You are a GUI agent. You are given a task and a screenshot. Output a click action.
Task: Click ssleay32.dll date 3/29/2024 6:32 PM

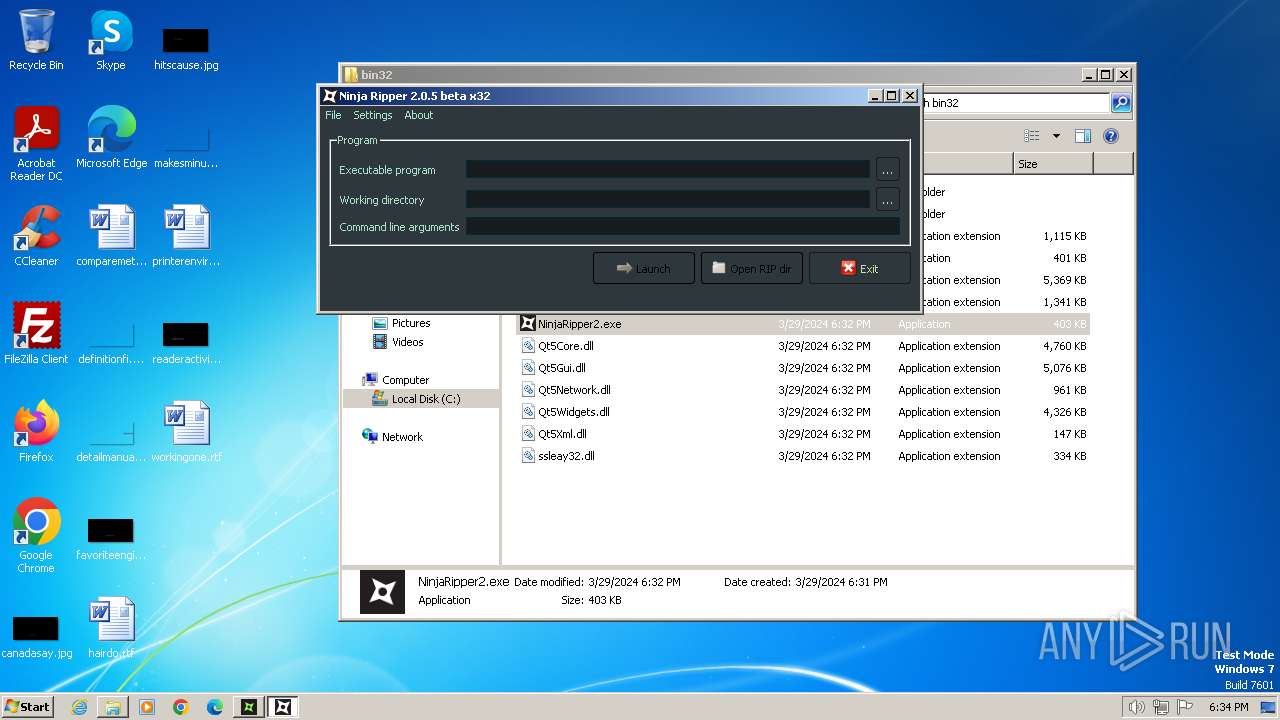click(824, 456)
